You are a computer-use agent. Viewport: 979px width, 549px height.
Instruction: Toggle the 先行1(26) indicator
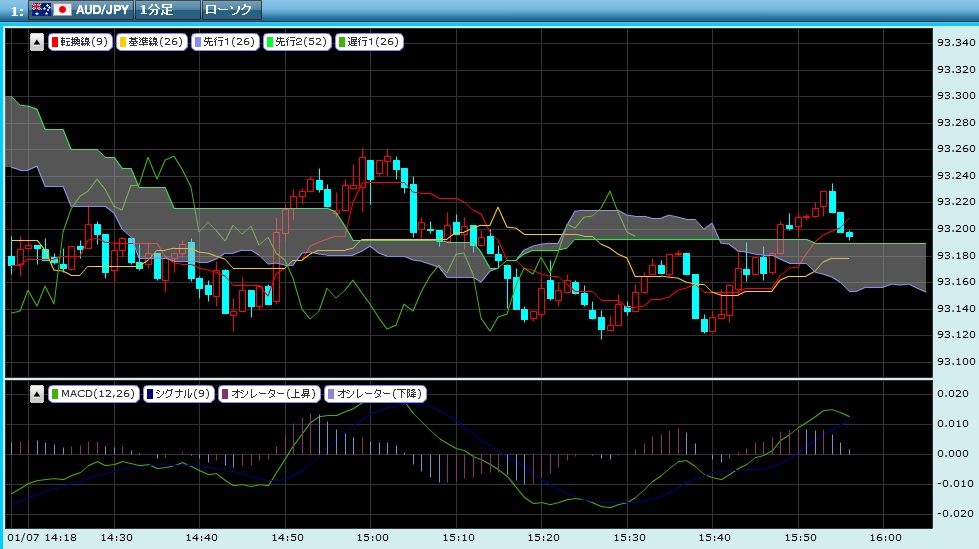pos(225,42)
